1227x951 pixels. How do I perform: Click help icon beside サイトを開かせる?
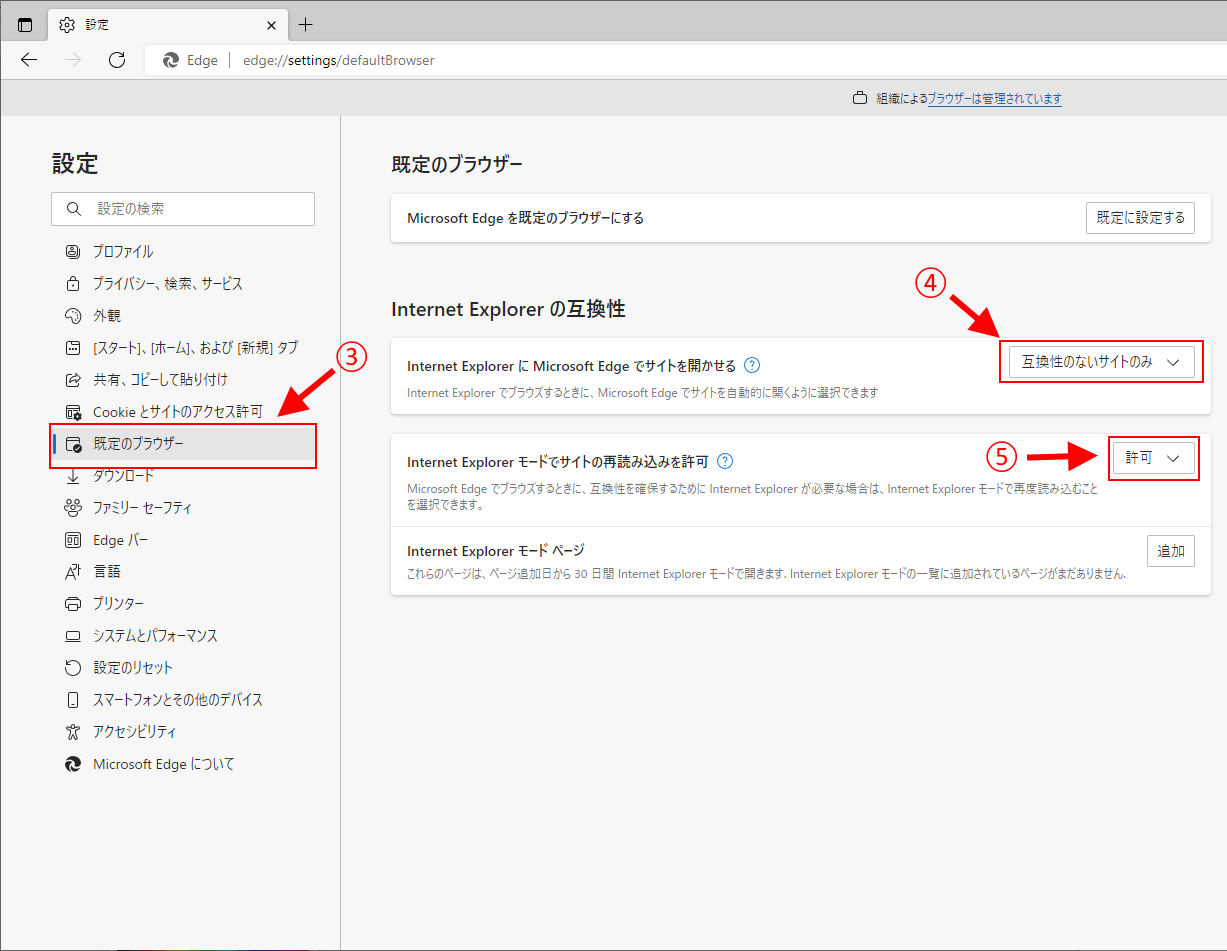pos(753,365)
